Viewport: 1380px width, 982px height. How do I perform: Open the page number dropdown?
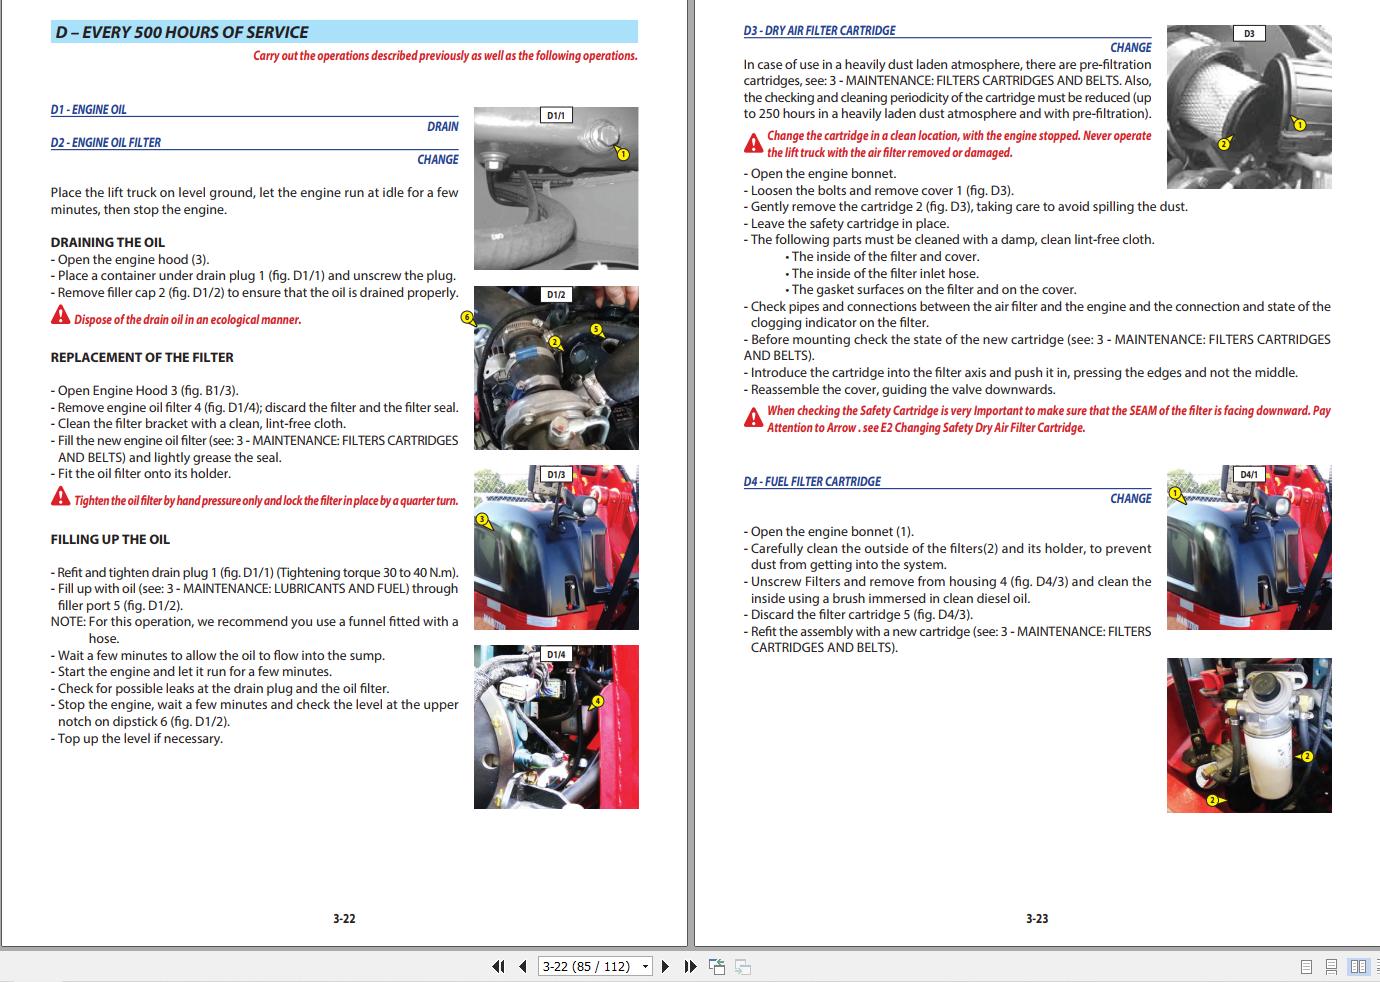coord(643,966)
